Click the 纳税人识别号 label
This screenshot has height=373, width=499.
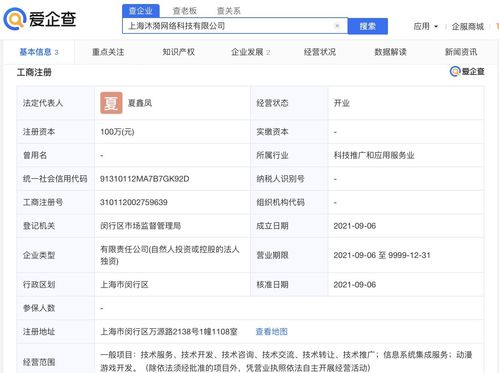point(280,179)
